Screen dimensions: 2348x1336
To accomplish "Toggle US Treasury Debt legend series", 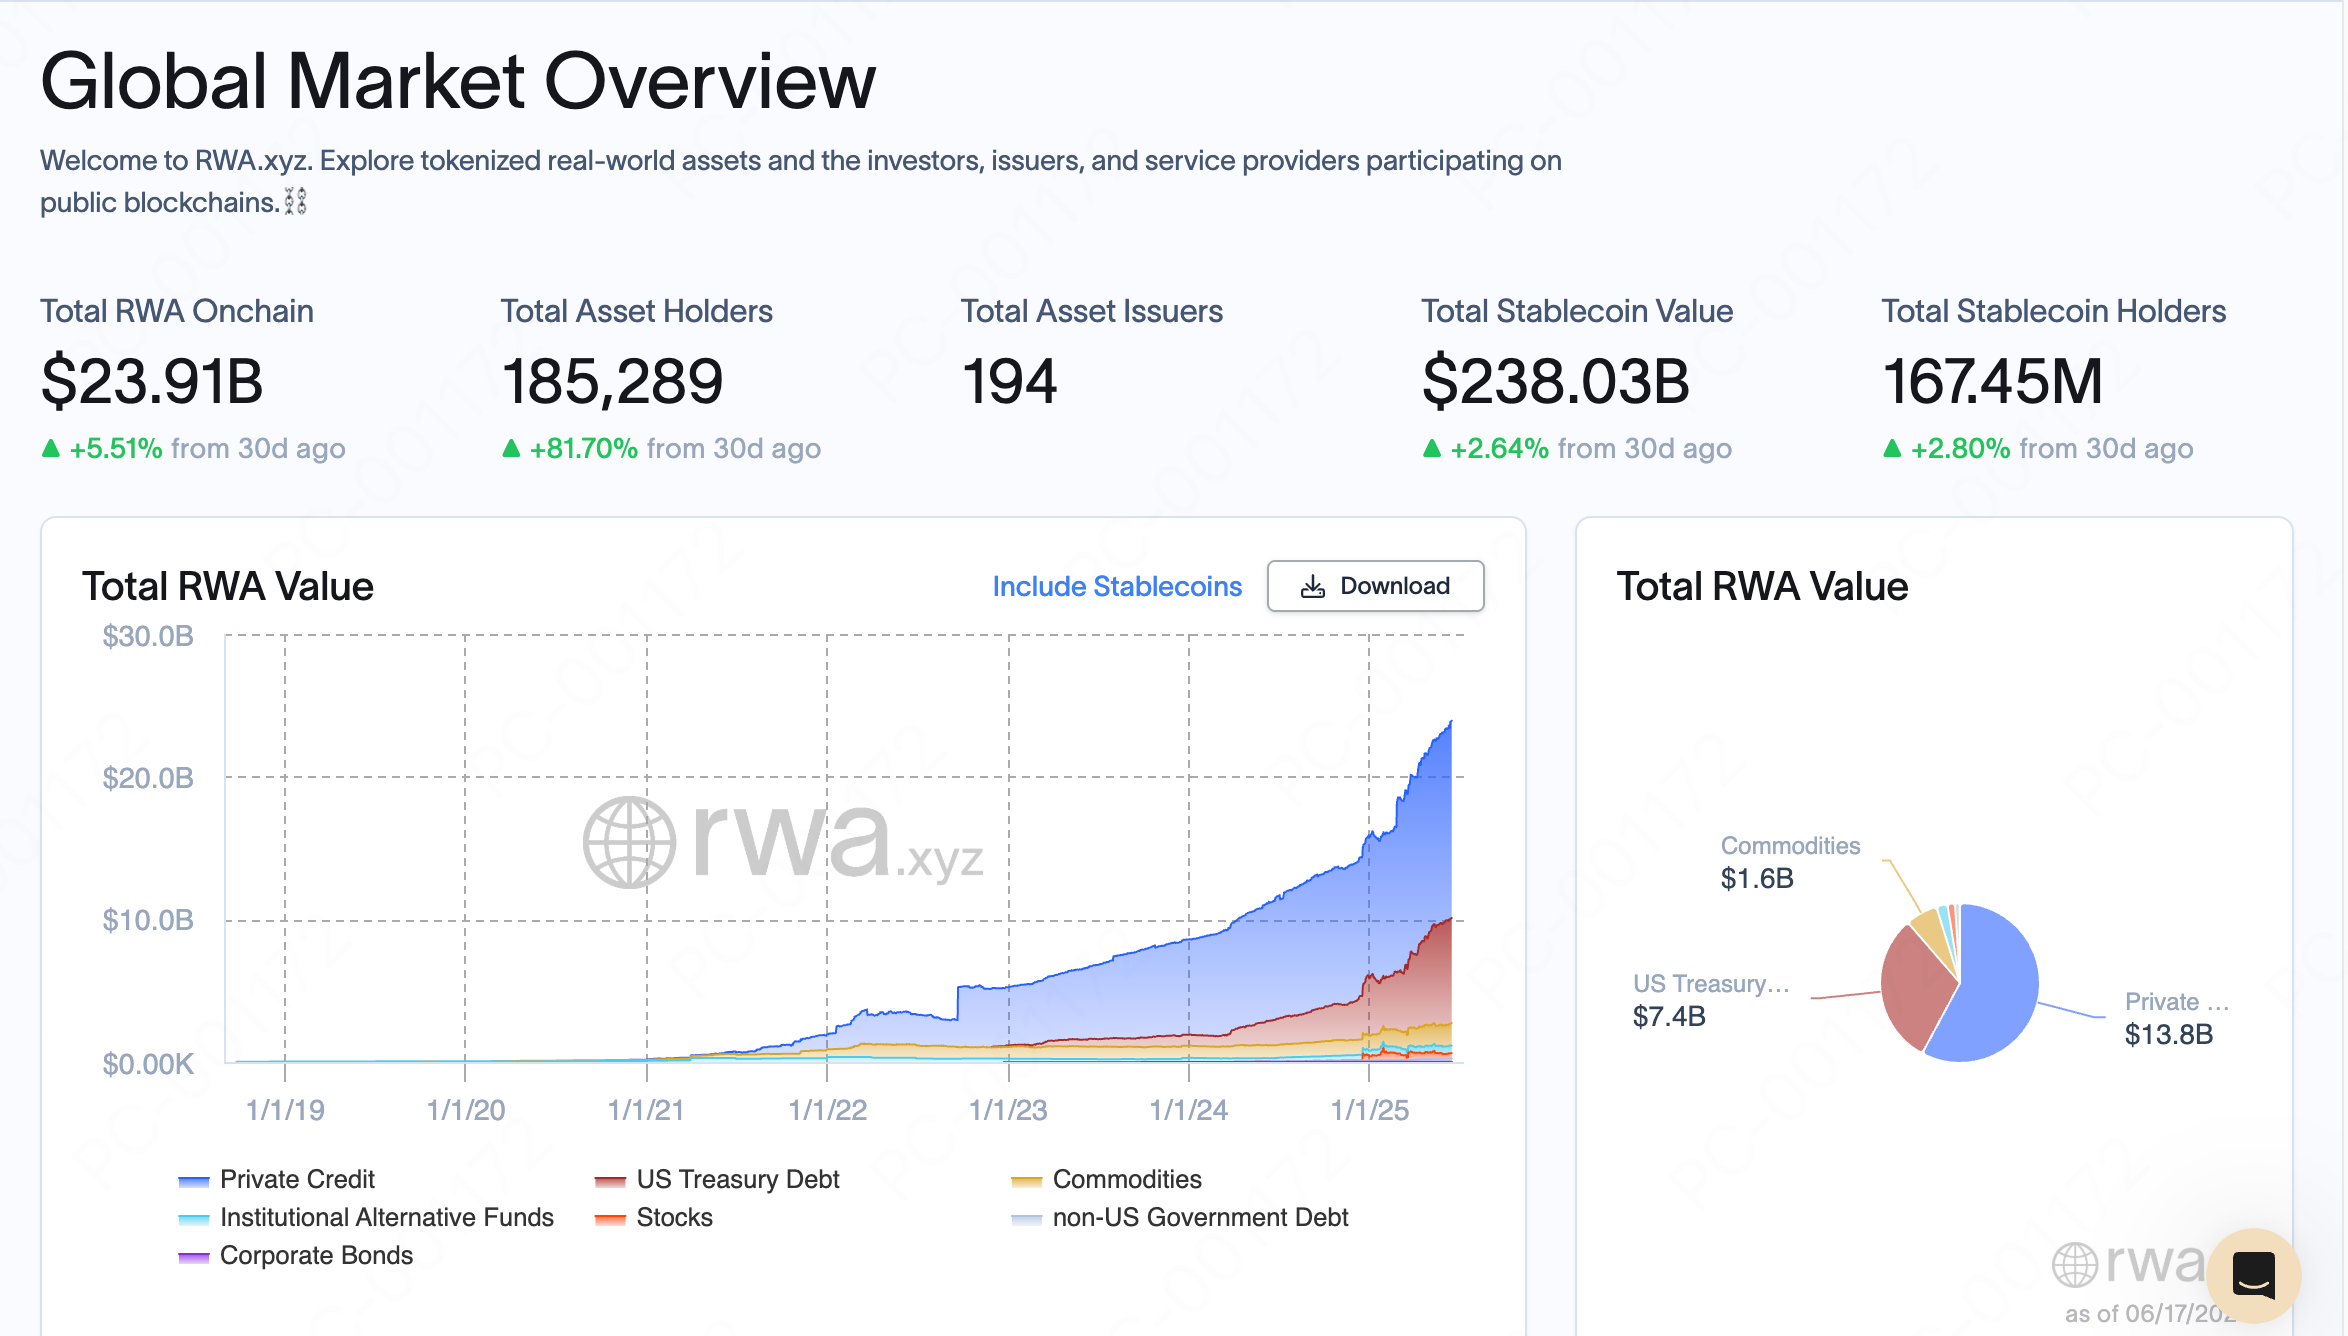I will (x=736, y=1179).
